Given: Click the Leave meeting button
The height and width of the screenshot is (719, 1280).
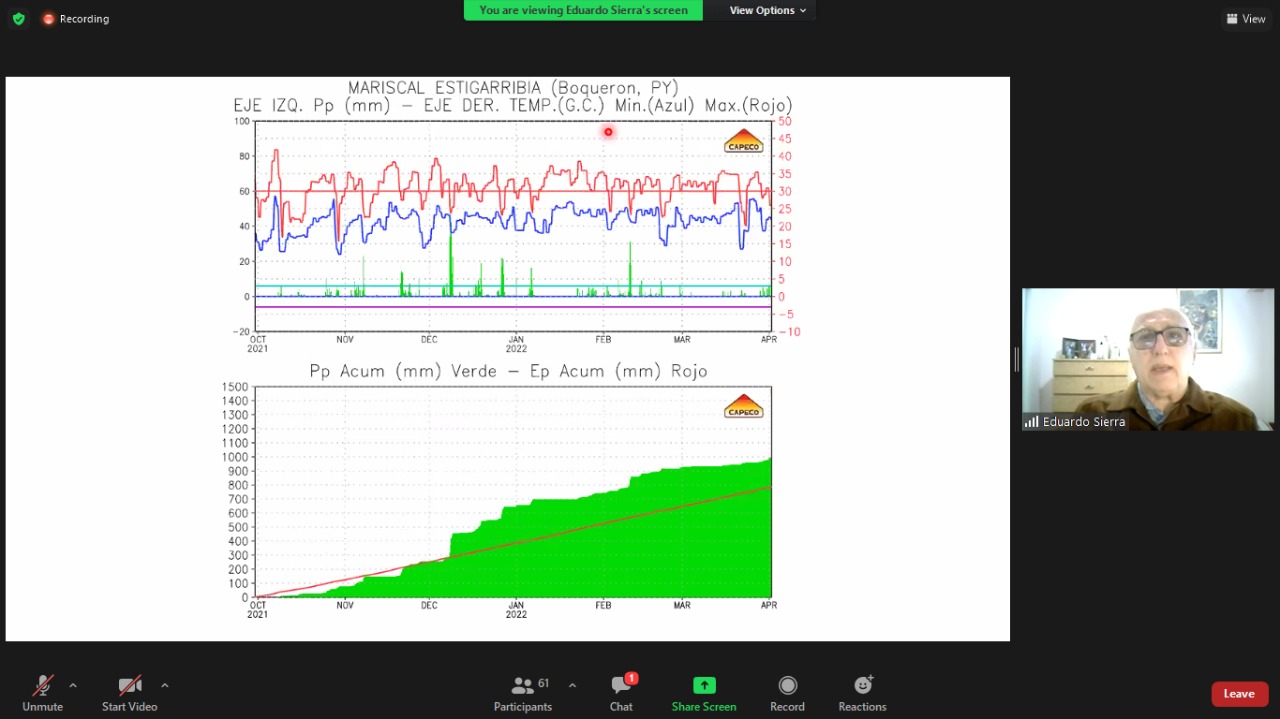Looking at the screenshot, I should click(1239, 694).
